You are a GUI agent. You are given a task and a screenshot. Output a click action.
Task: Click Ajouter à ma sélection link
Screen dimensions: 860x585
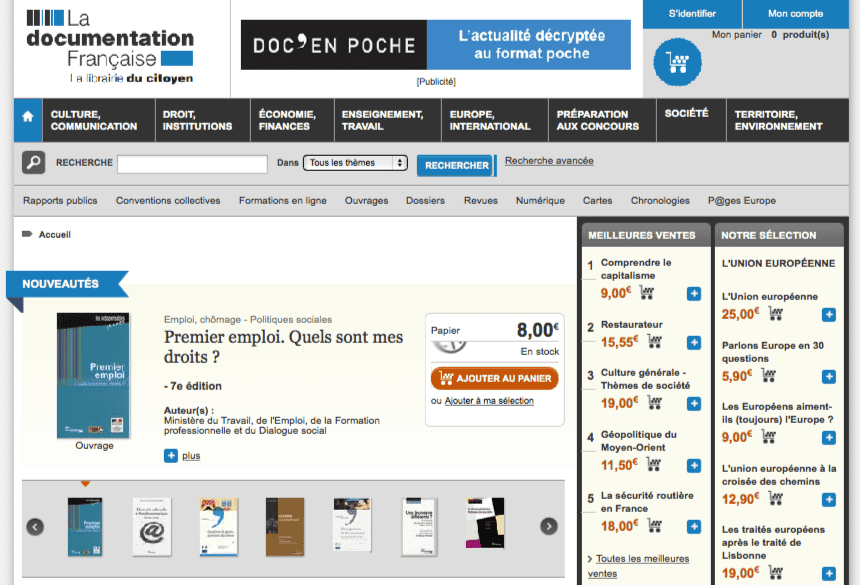tap(489, 401)
